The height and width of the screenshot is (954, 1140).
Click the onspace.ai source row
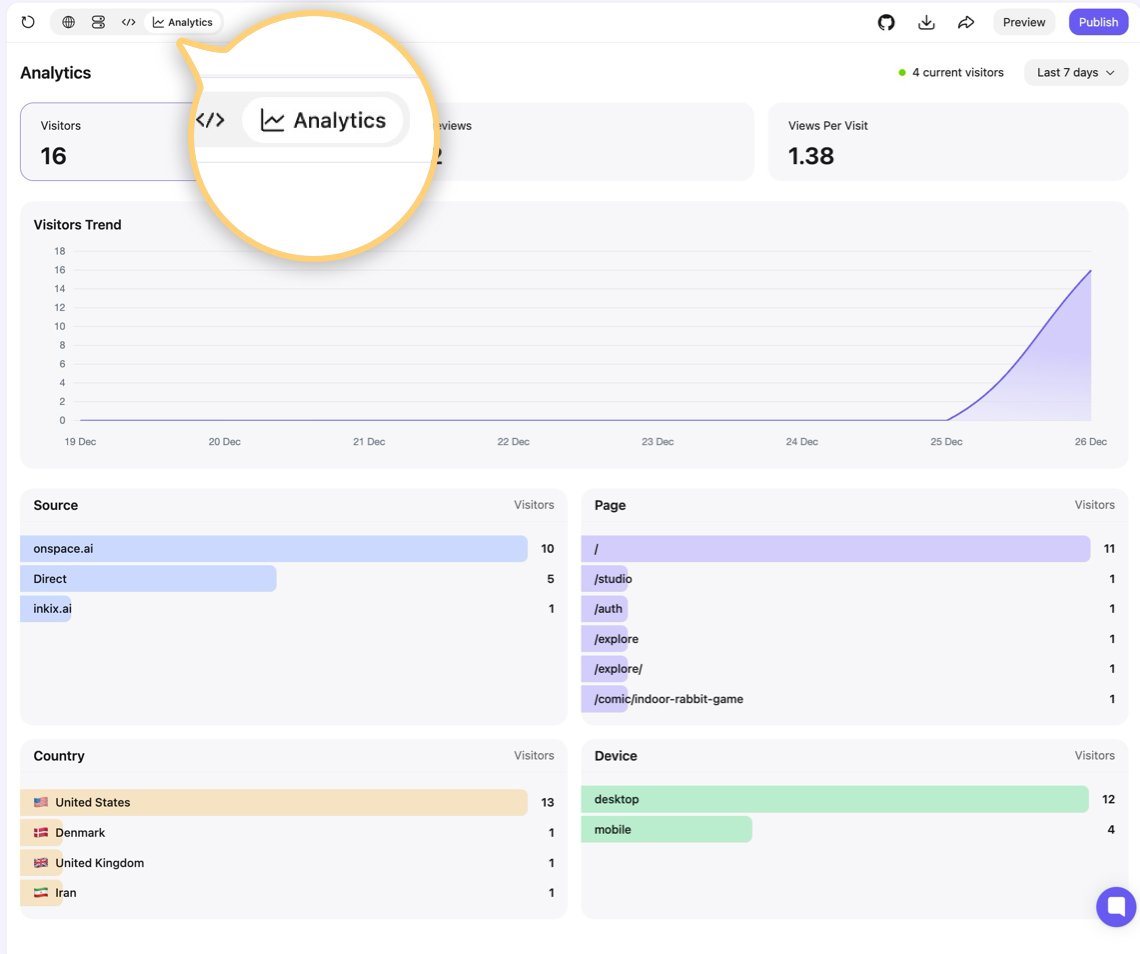point(294,548)
